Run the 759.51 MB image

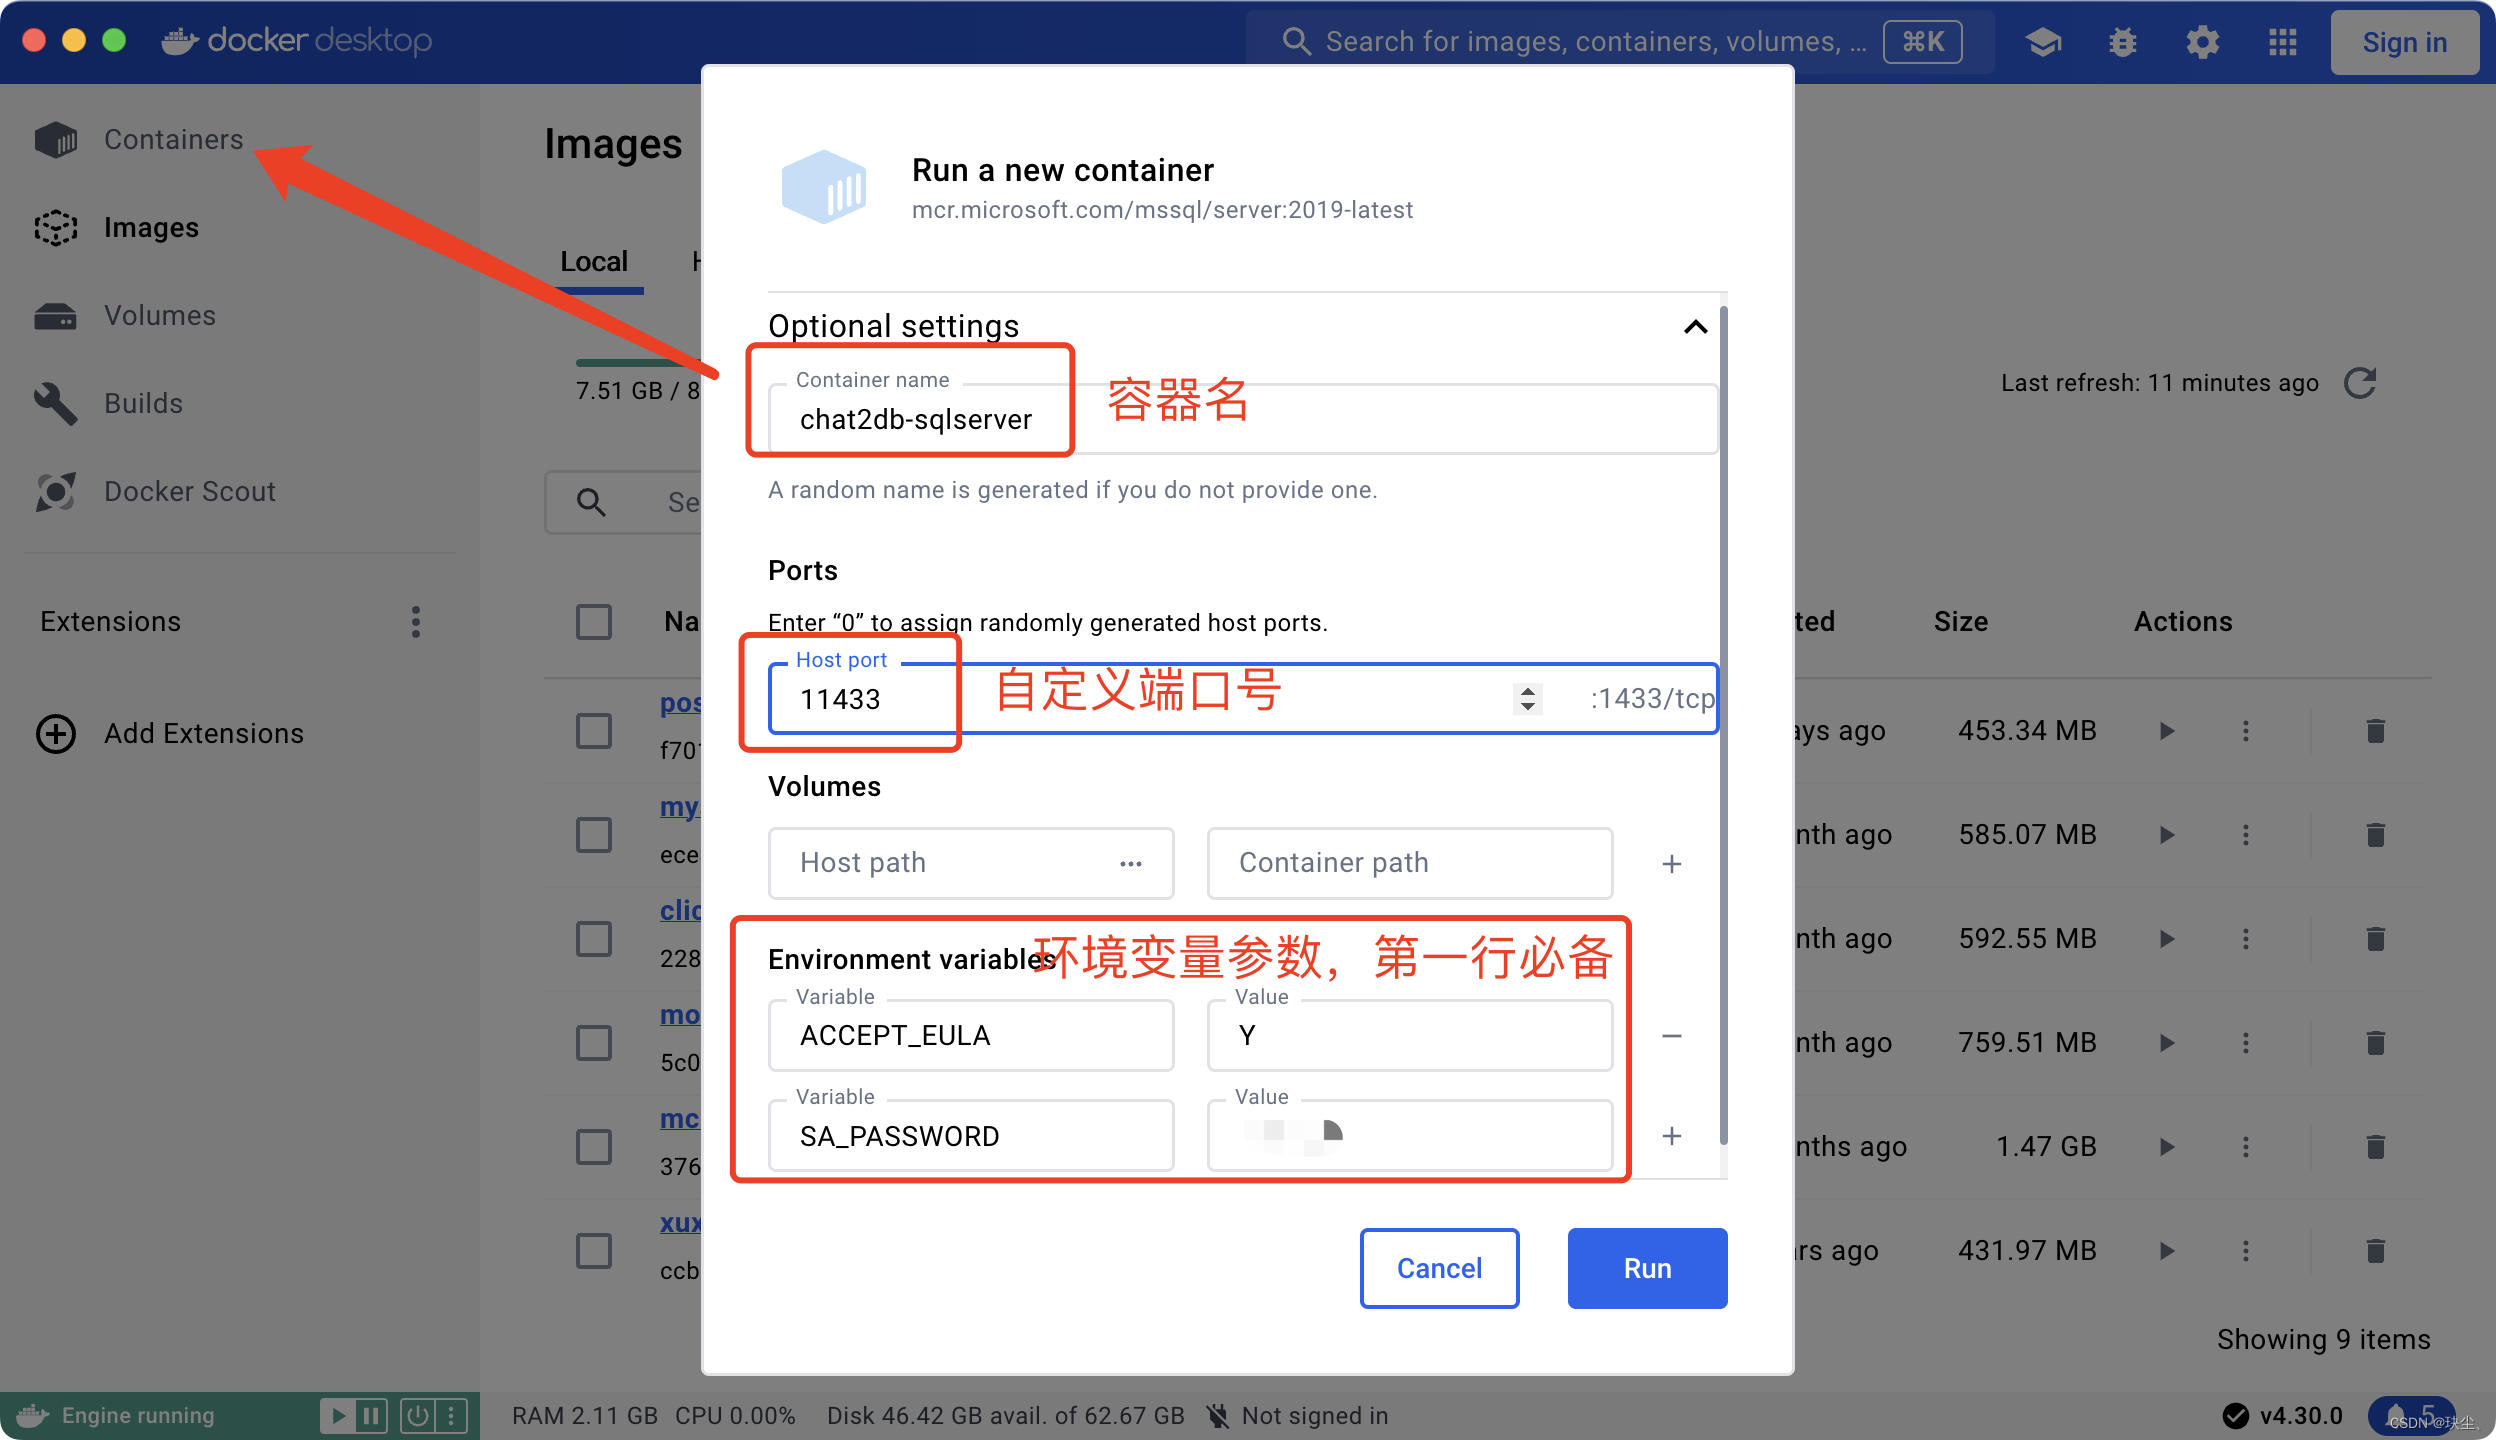(2167, 1043)
